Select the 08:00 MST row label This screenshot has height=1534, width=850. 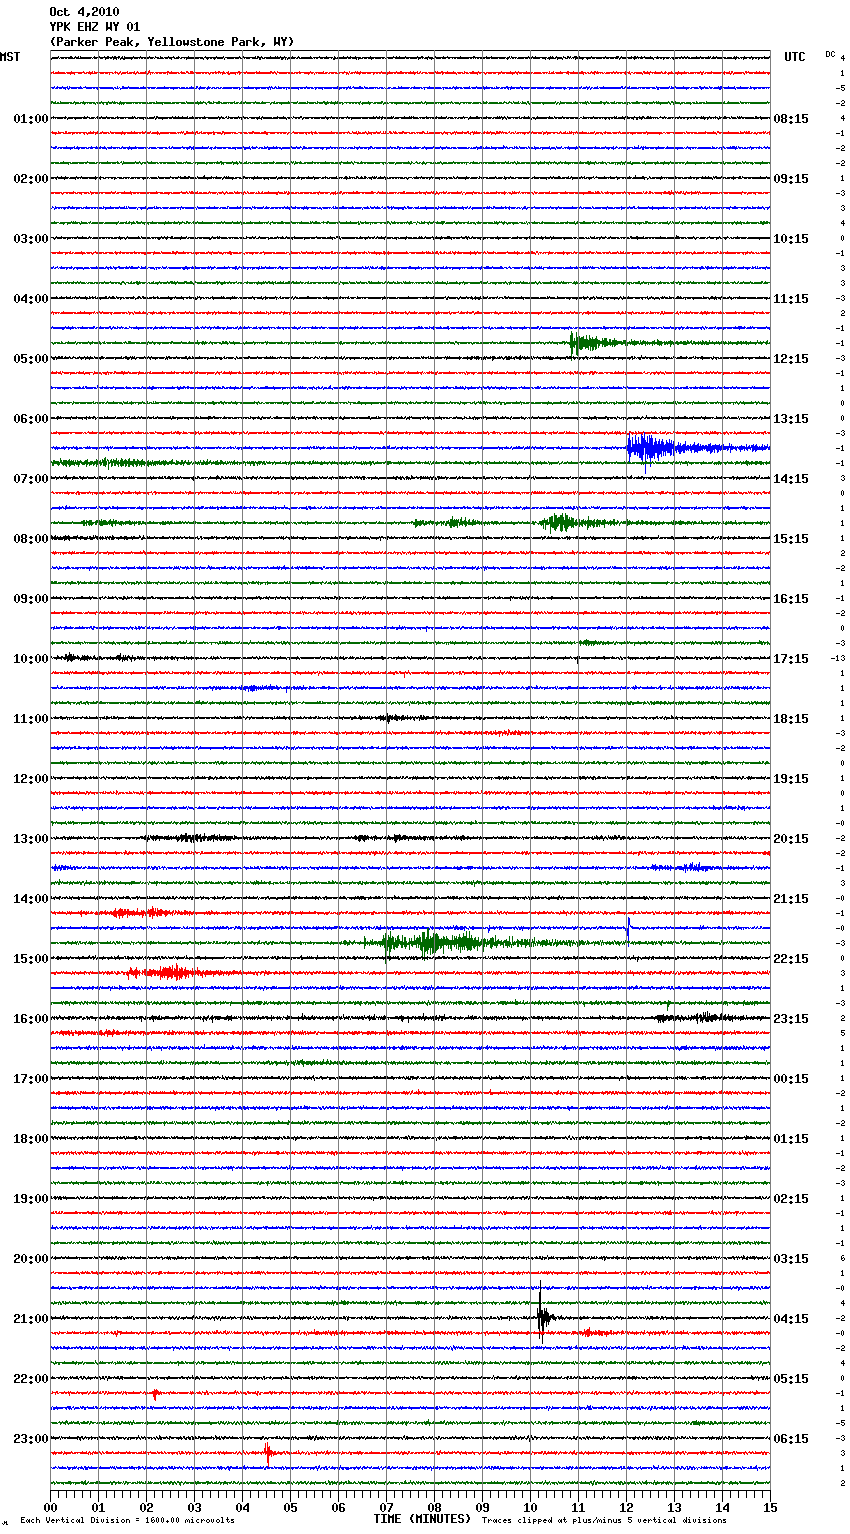click(31, 539)
